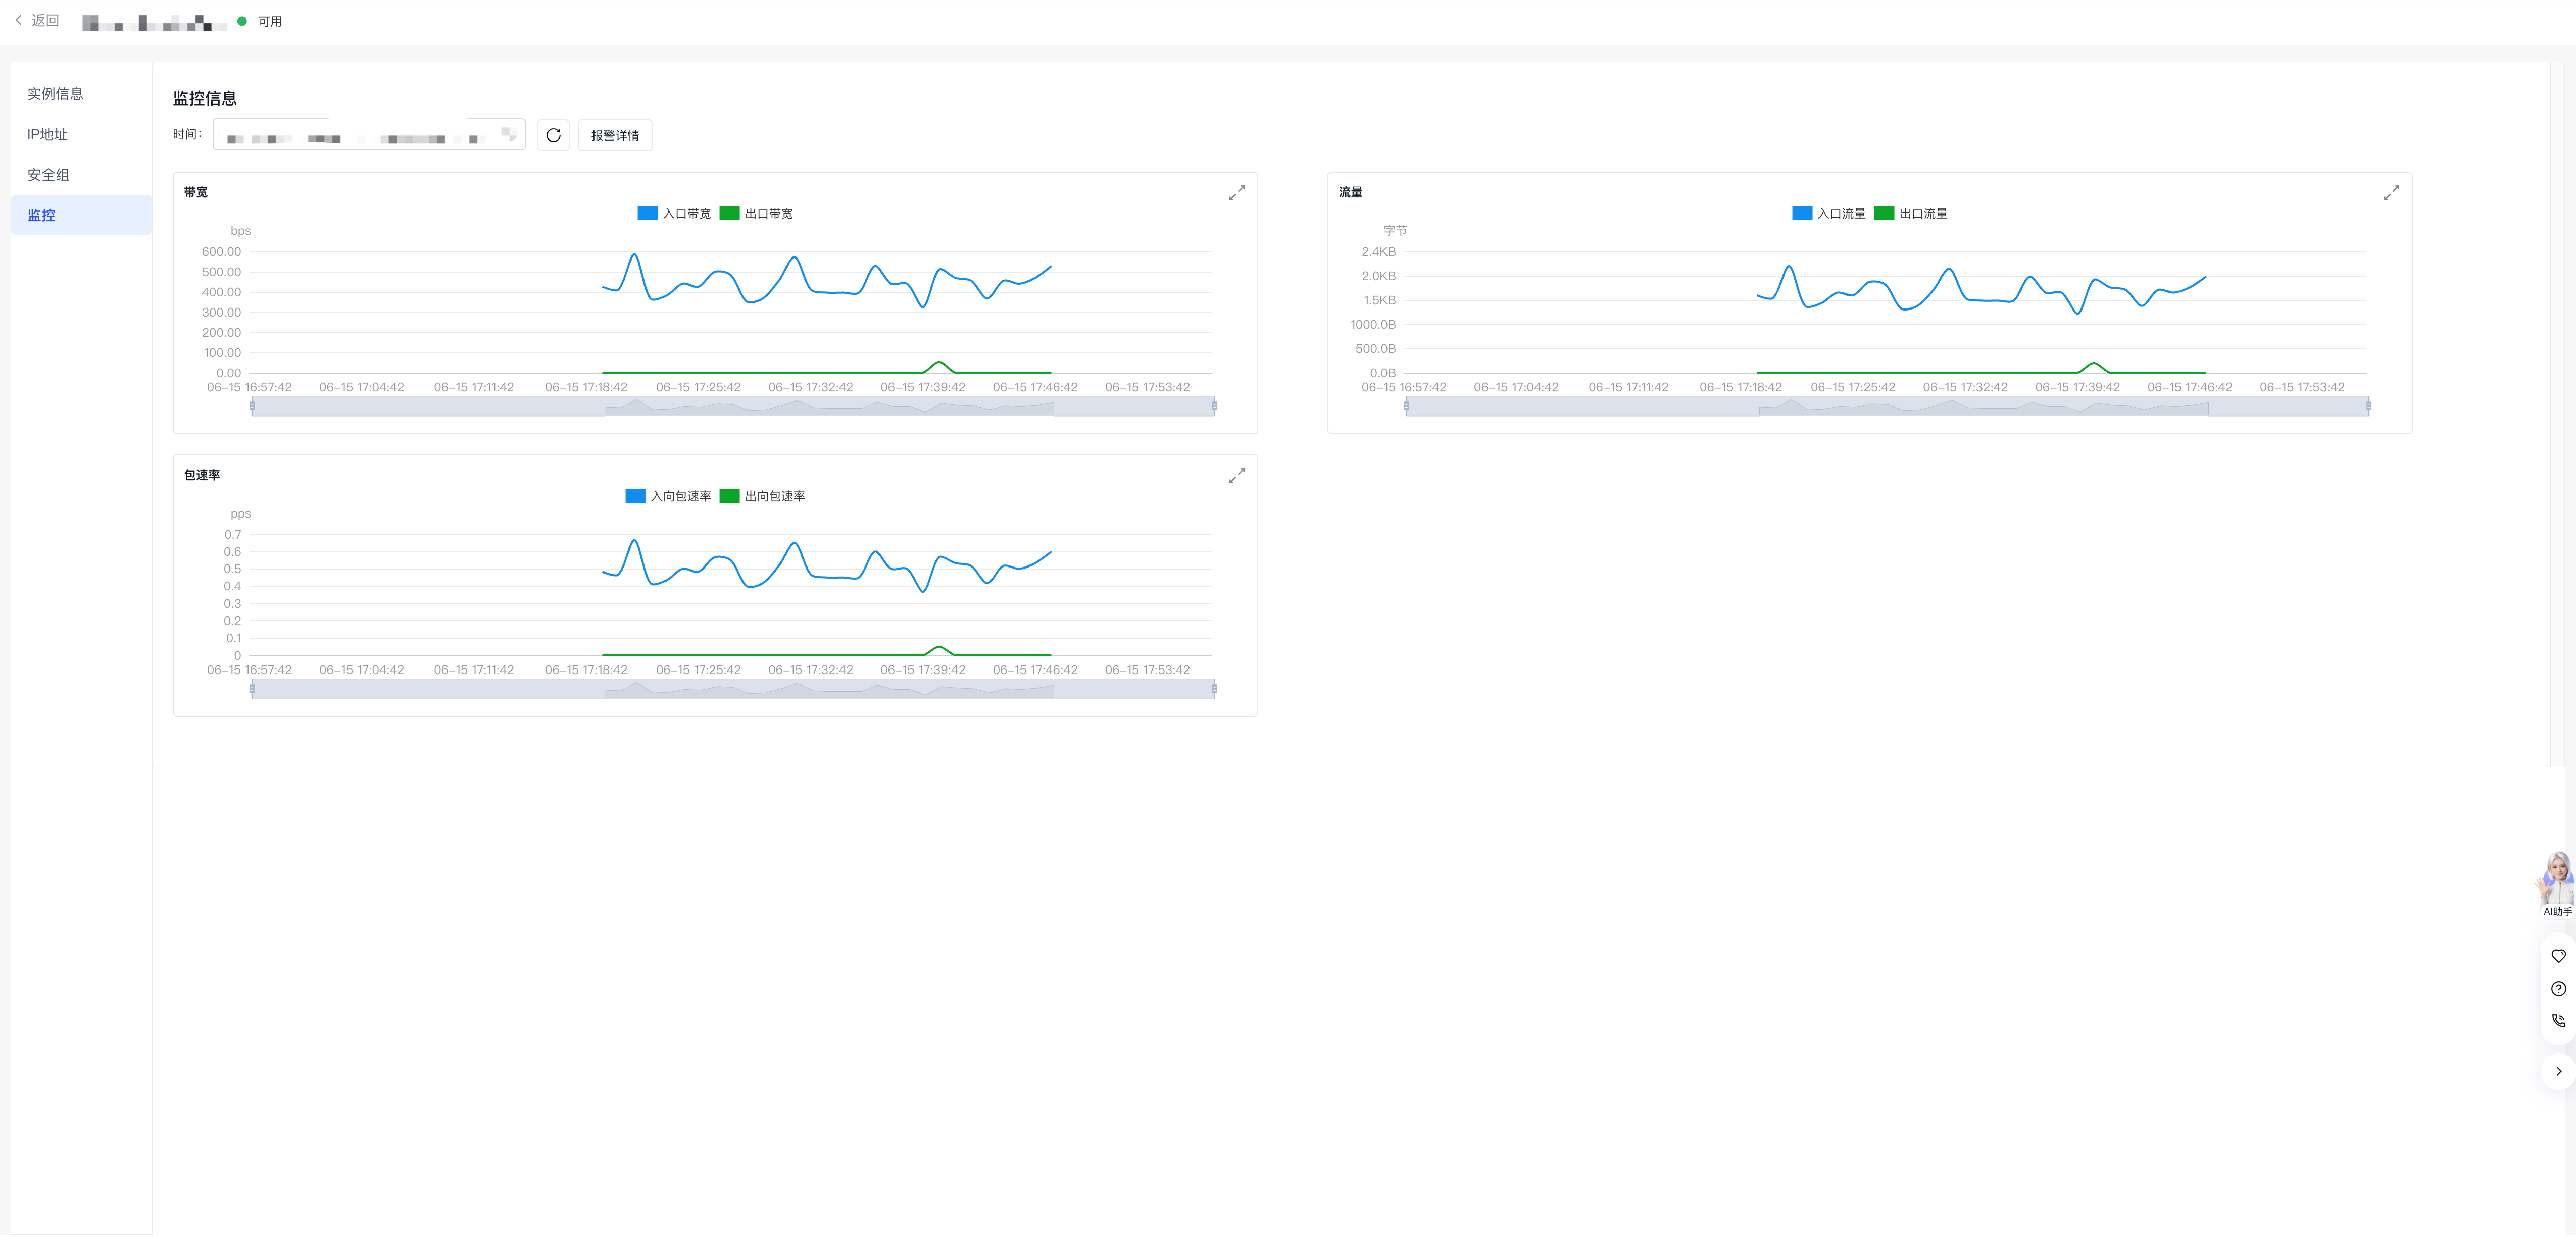
Task: Expand the 包速率 chart to fullscreen
Action: point(1237,476)
